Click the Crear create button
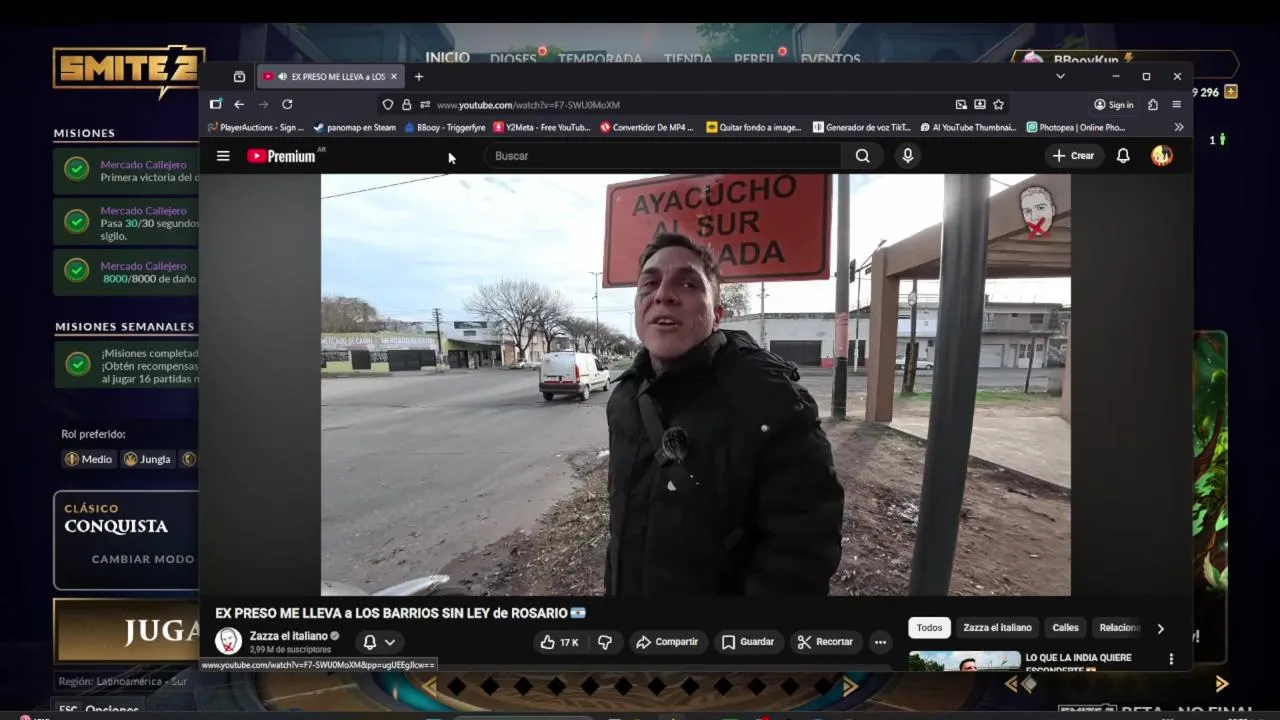Image resolution: width=1280 pixels, height=720 pixels. tap(1073, 156)
